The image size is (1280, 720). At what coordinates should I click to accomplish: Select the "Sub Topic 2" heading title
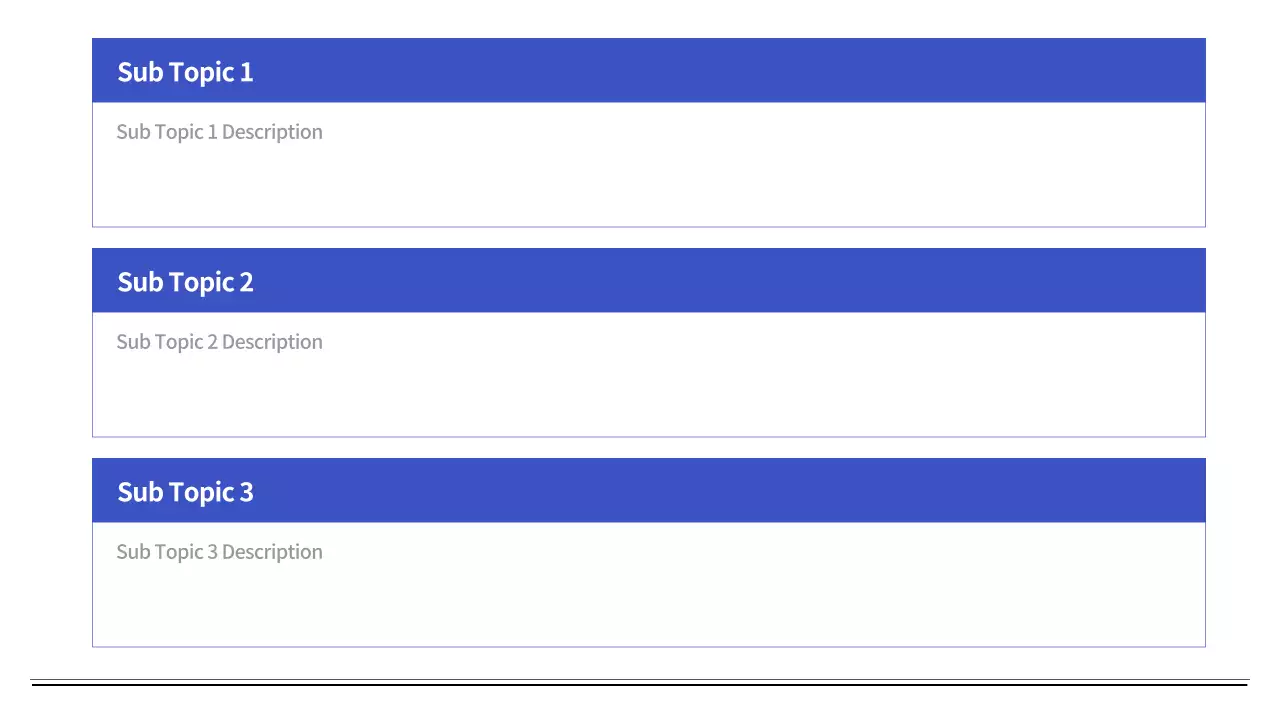point(185,282)
